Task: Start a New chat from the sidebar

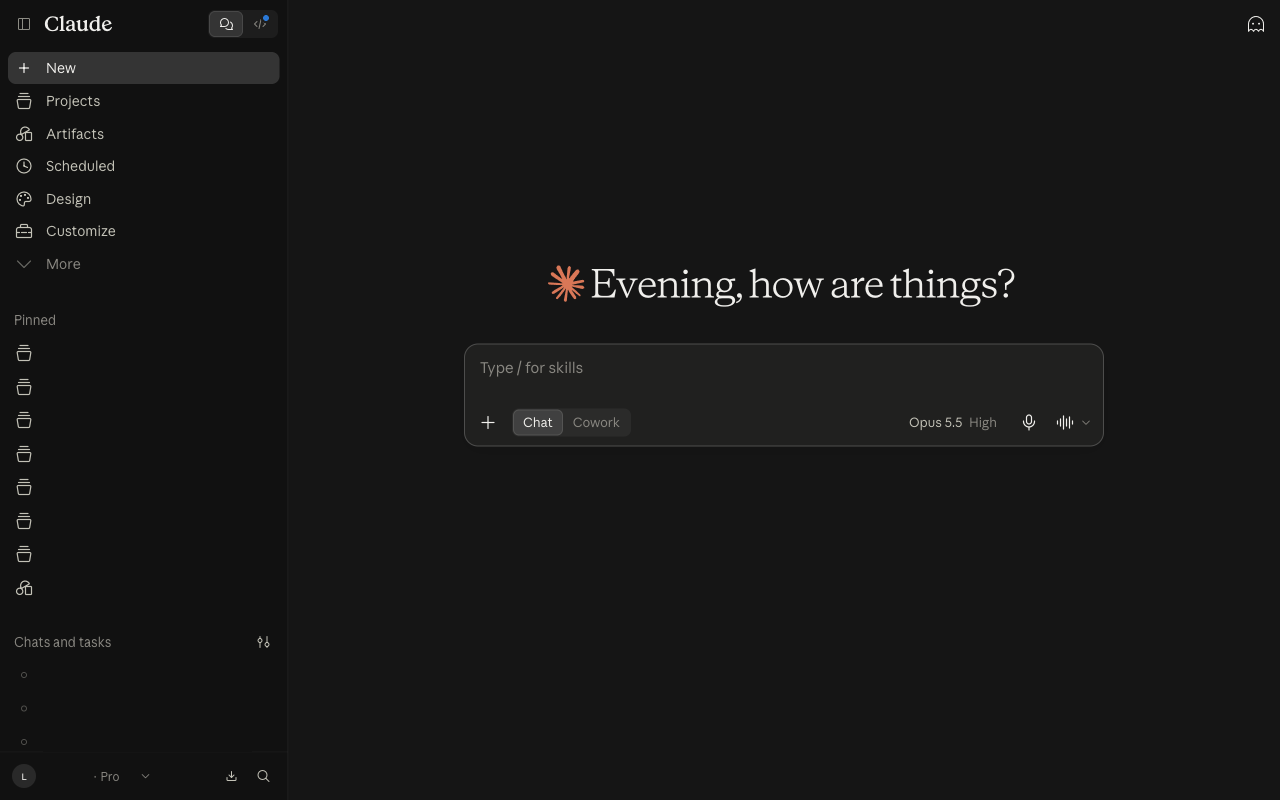Action: coord(143,68)
